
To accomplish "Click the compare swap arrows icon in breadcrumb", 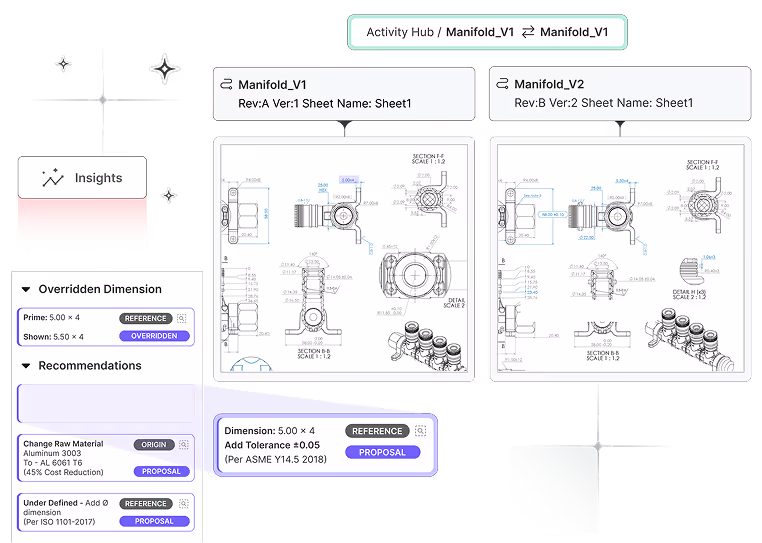I will (528, 32).
